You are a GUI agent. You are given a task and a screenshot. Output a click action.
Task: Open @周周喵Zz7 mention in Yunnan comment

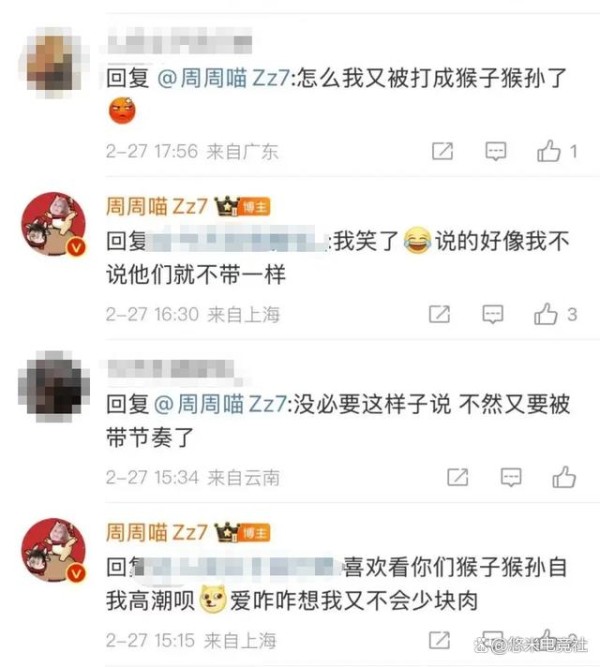(220, 404)
